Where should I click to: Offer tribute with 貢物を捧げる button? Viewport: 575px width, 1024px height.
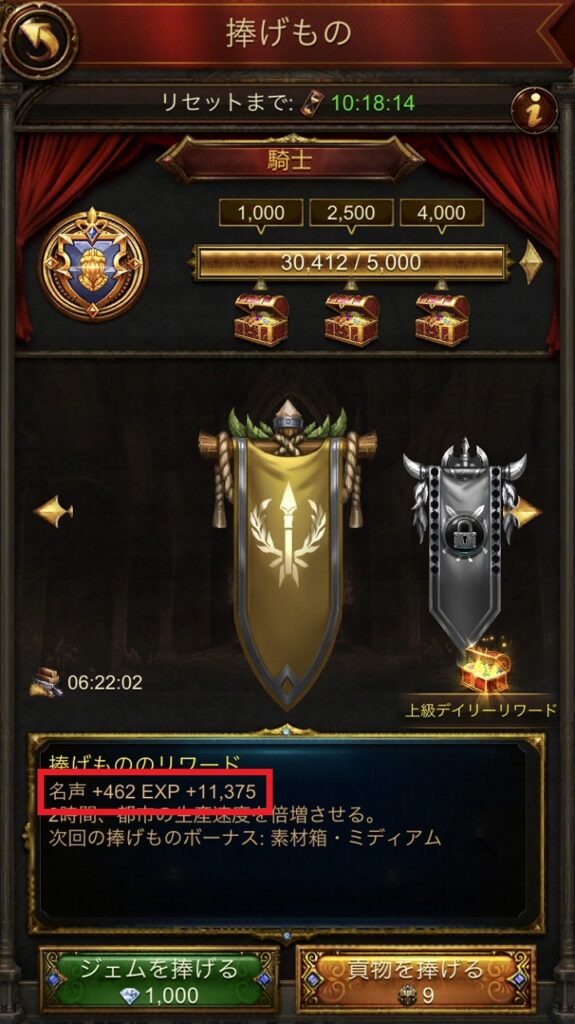(416, 978)
